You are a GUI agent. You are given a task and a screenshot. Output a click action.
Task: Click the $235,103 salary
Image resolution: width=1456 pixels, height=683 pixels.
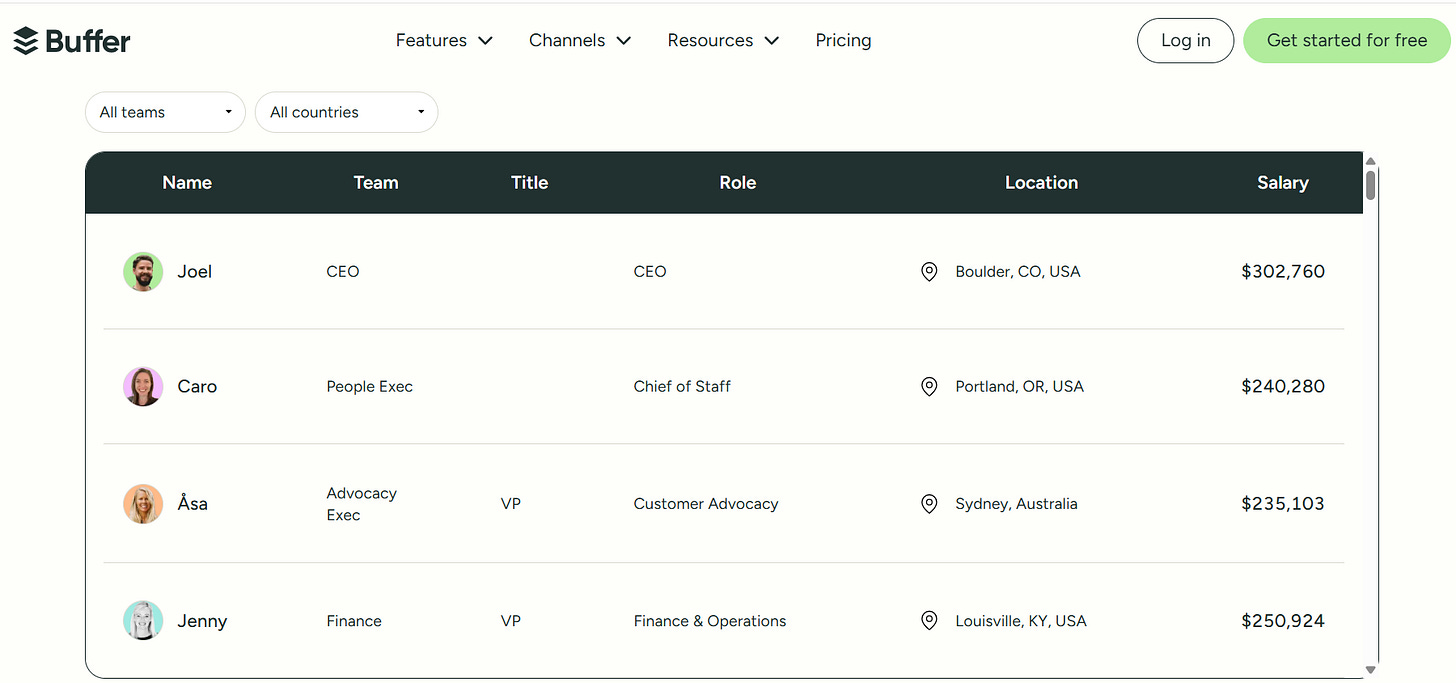1283,504
